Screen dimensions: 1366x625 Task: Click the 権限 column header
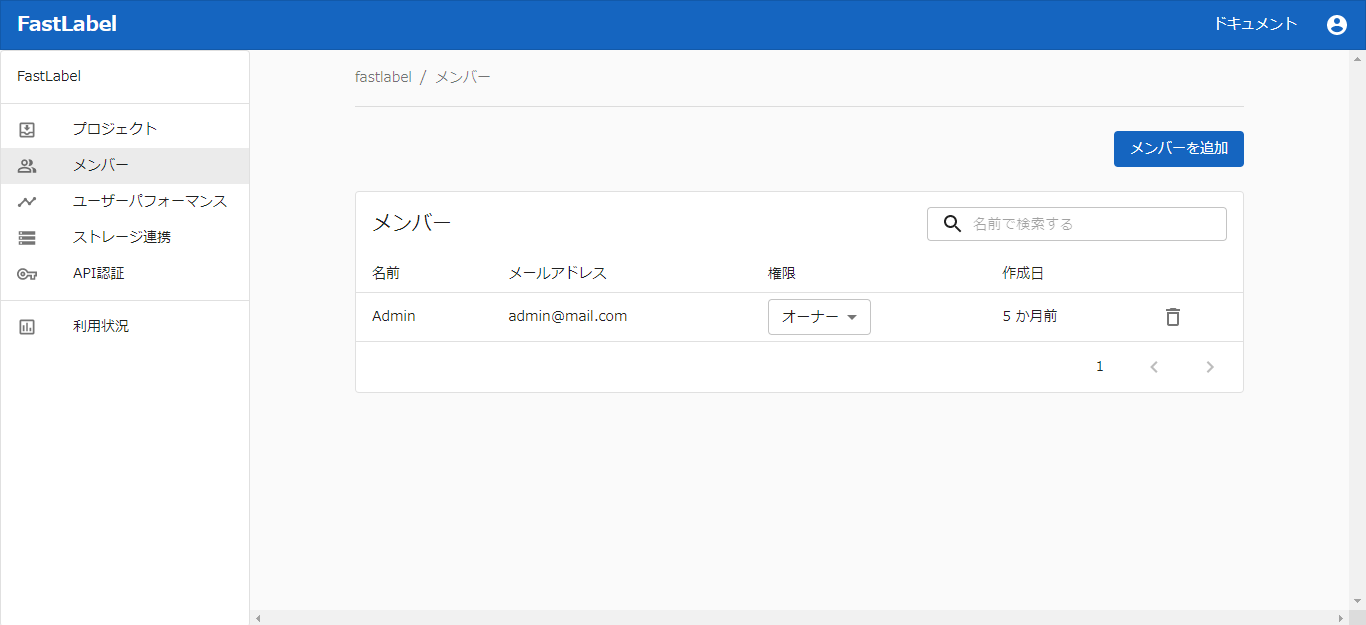tap(782, 274)
